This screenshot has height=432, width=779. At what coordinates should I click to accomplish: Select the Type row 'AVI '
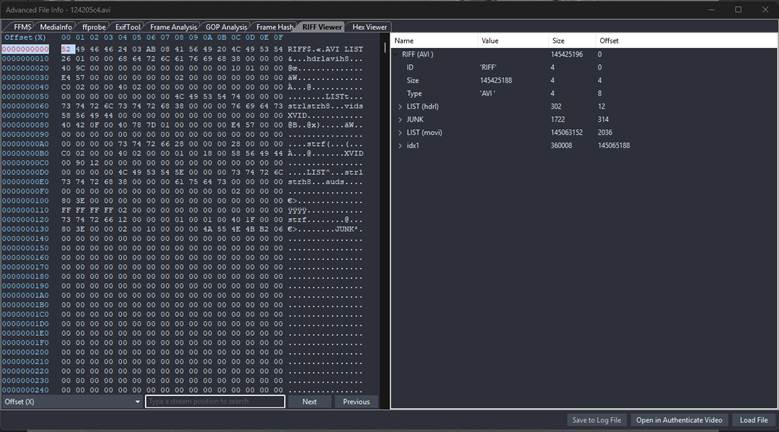(x=584, y=93)
